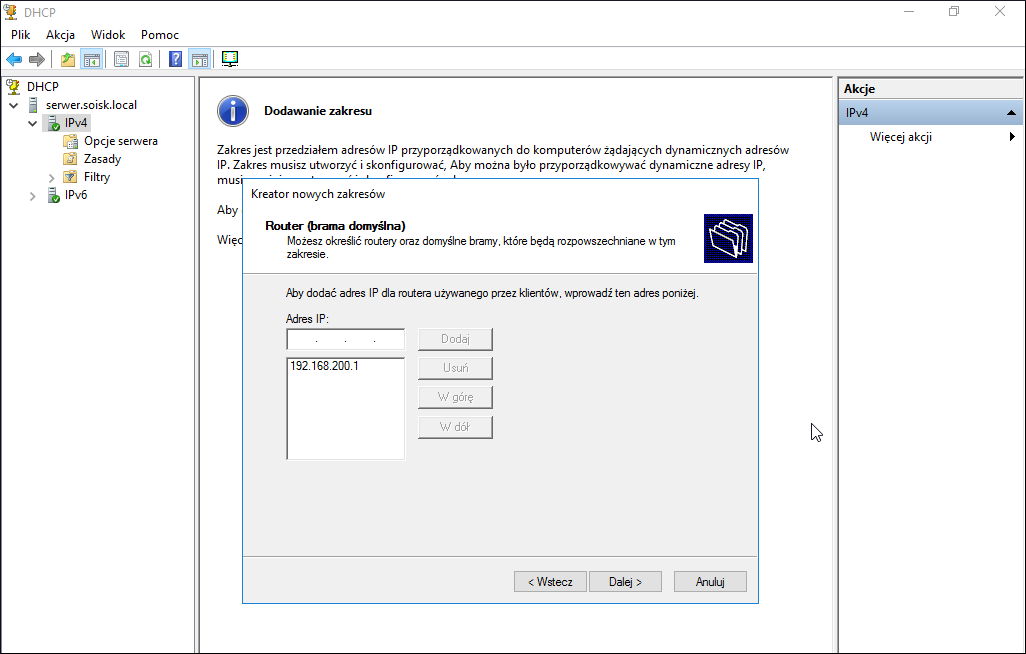Collapse the IPv4 tree node
1026x654 pixels.
tap(32, 123)
